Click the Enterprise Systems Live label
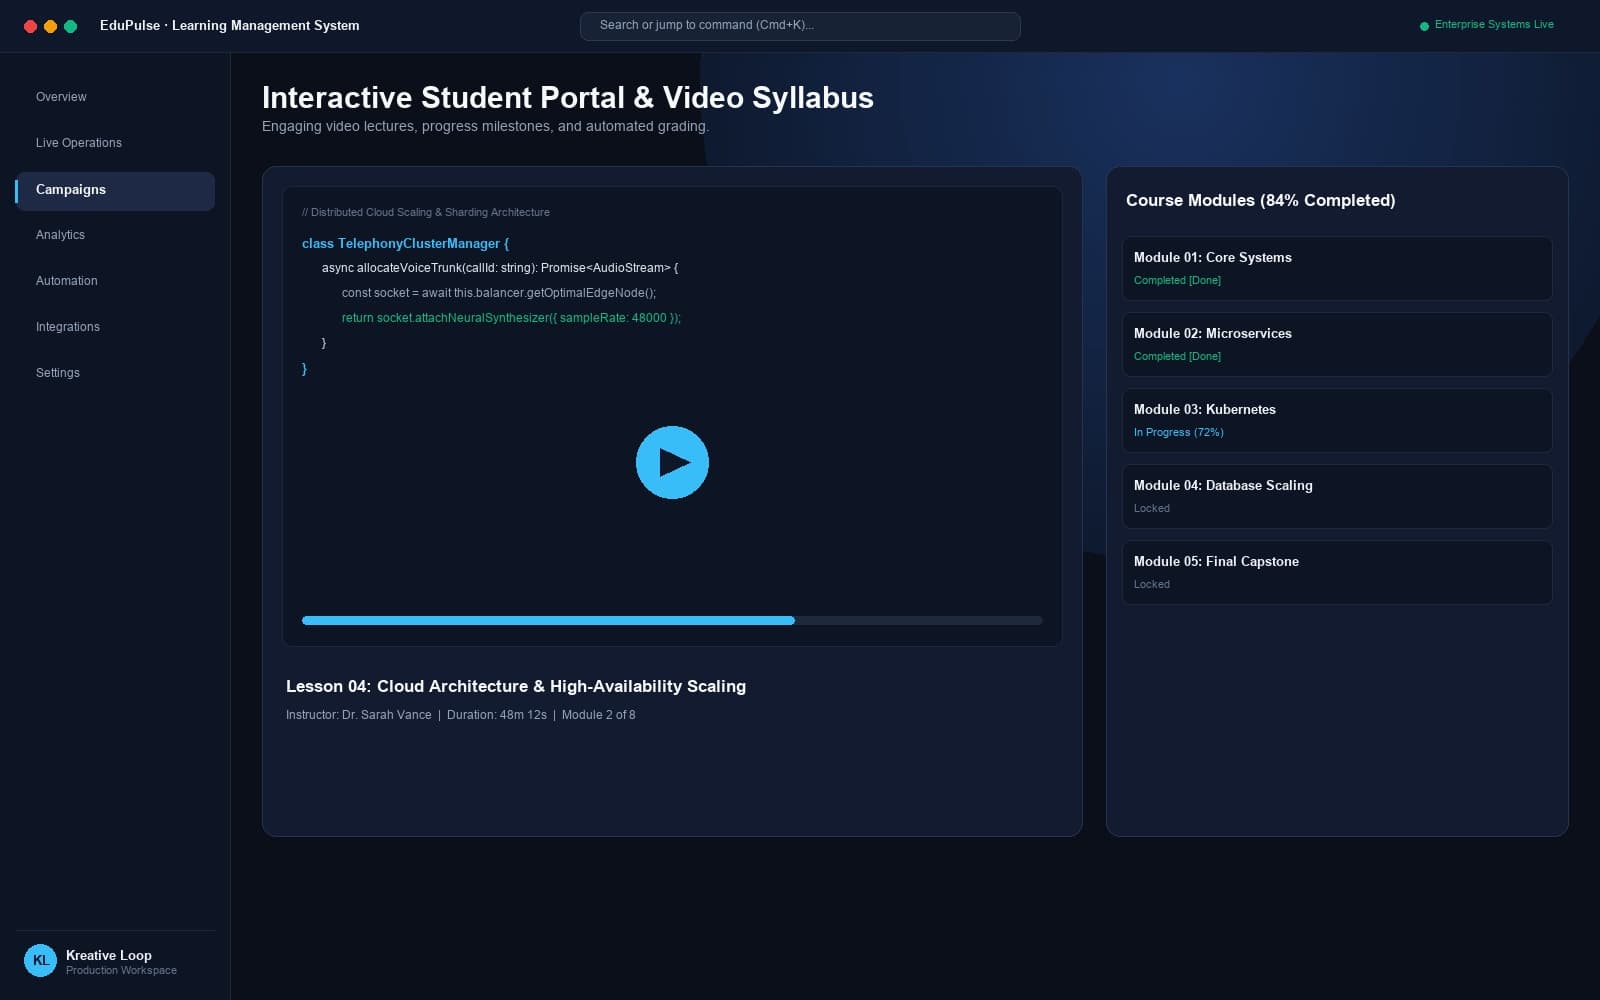This screenshot has width=1600, height=1000. click(x=1494, y=24)
